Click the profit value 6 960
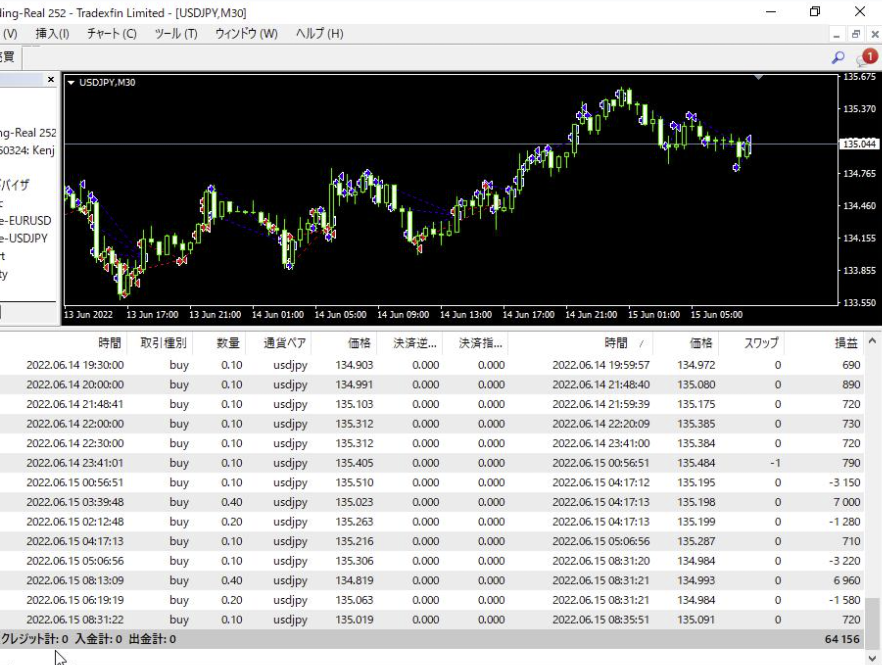The width and height of the screenshot is (882, 665). (x=847, y=581)
